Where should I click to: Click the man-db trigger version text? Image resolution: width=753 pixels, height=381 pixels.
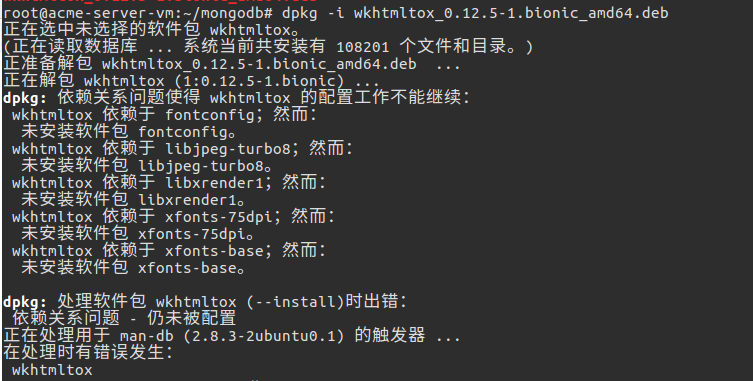click(263, 336)
